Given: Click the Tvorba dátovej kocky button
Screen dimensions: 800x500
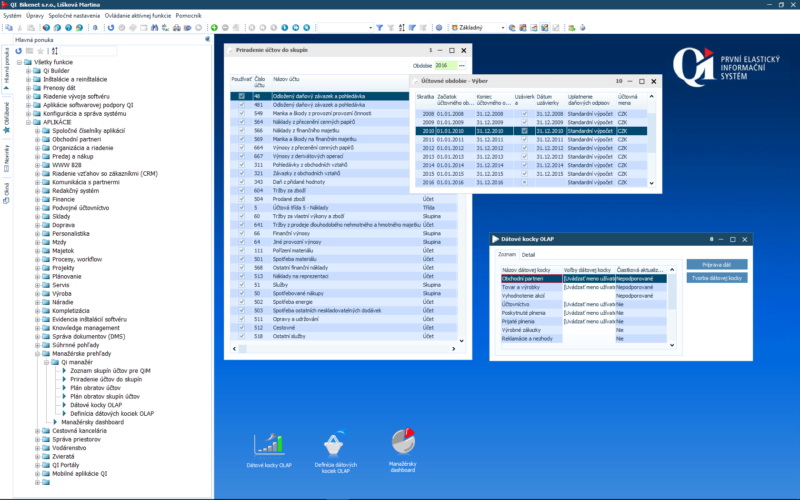Looking at the screenshot, I should pos(716,278).
